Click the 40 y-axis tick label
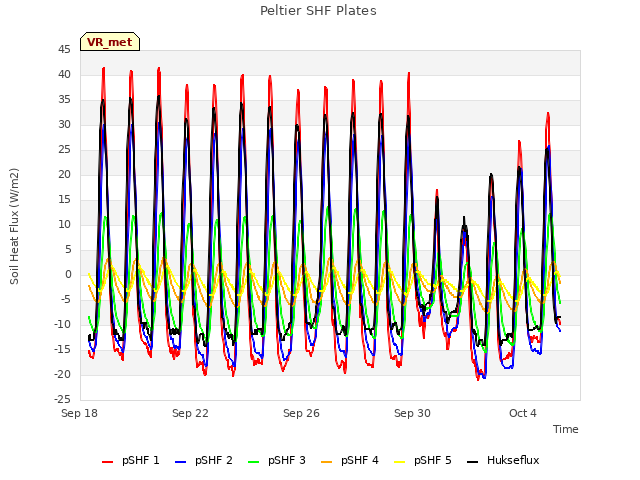Image resolution: width=640 pixels, height=480 pixels. pos(64,75)
